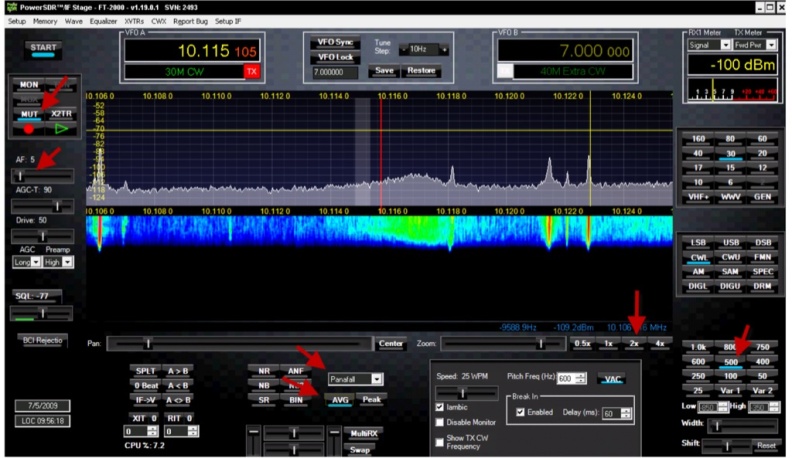Set zoom to 1x

coord(608,343)
